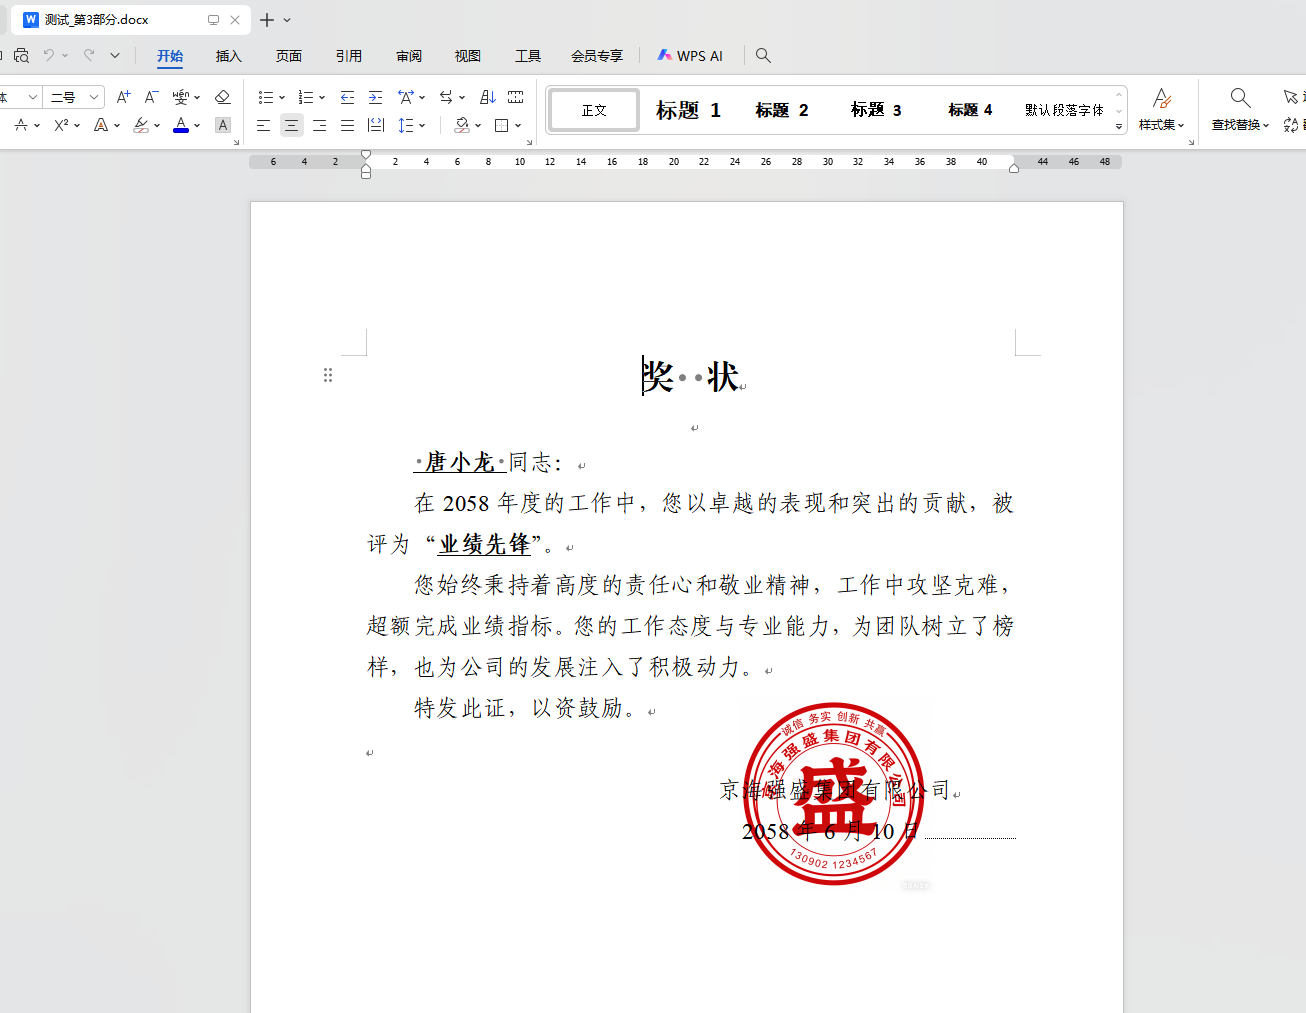The height and width of the screenshot is (1013, 1306).
Task: Apply paragraph shading with the paint bucket
Action: 462,125
